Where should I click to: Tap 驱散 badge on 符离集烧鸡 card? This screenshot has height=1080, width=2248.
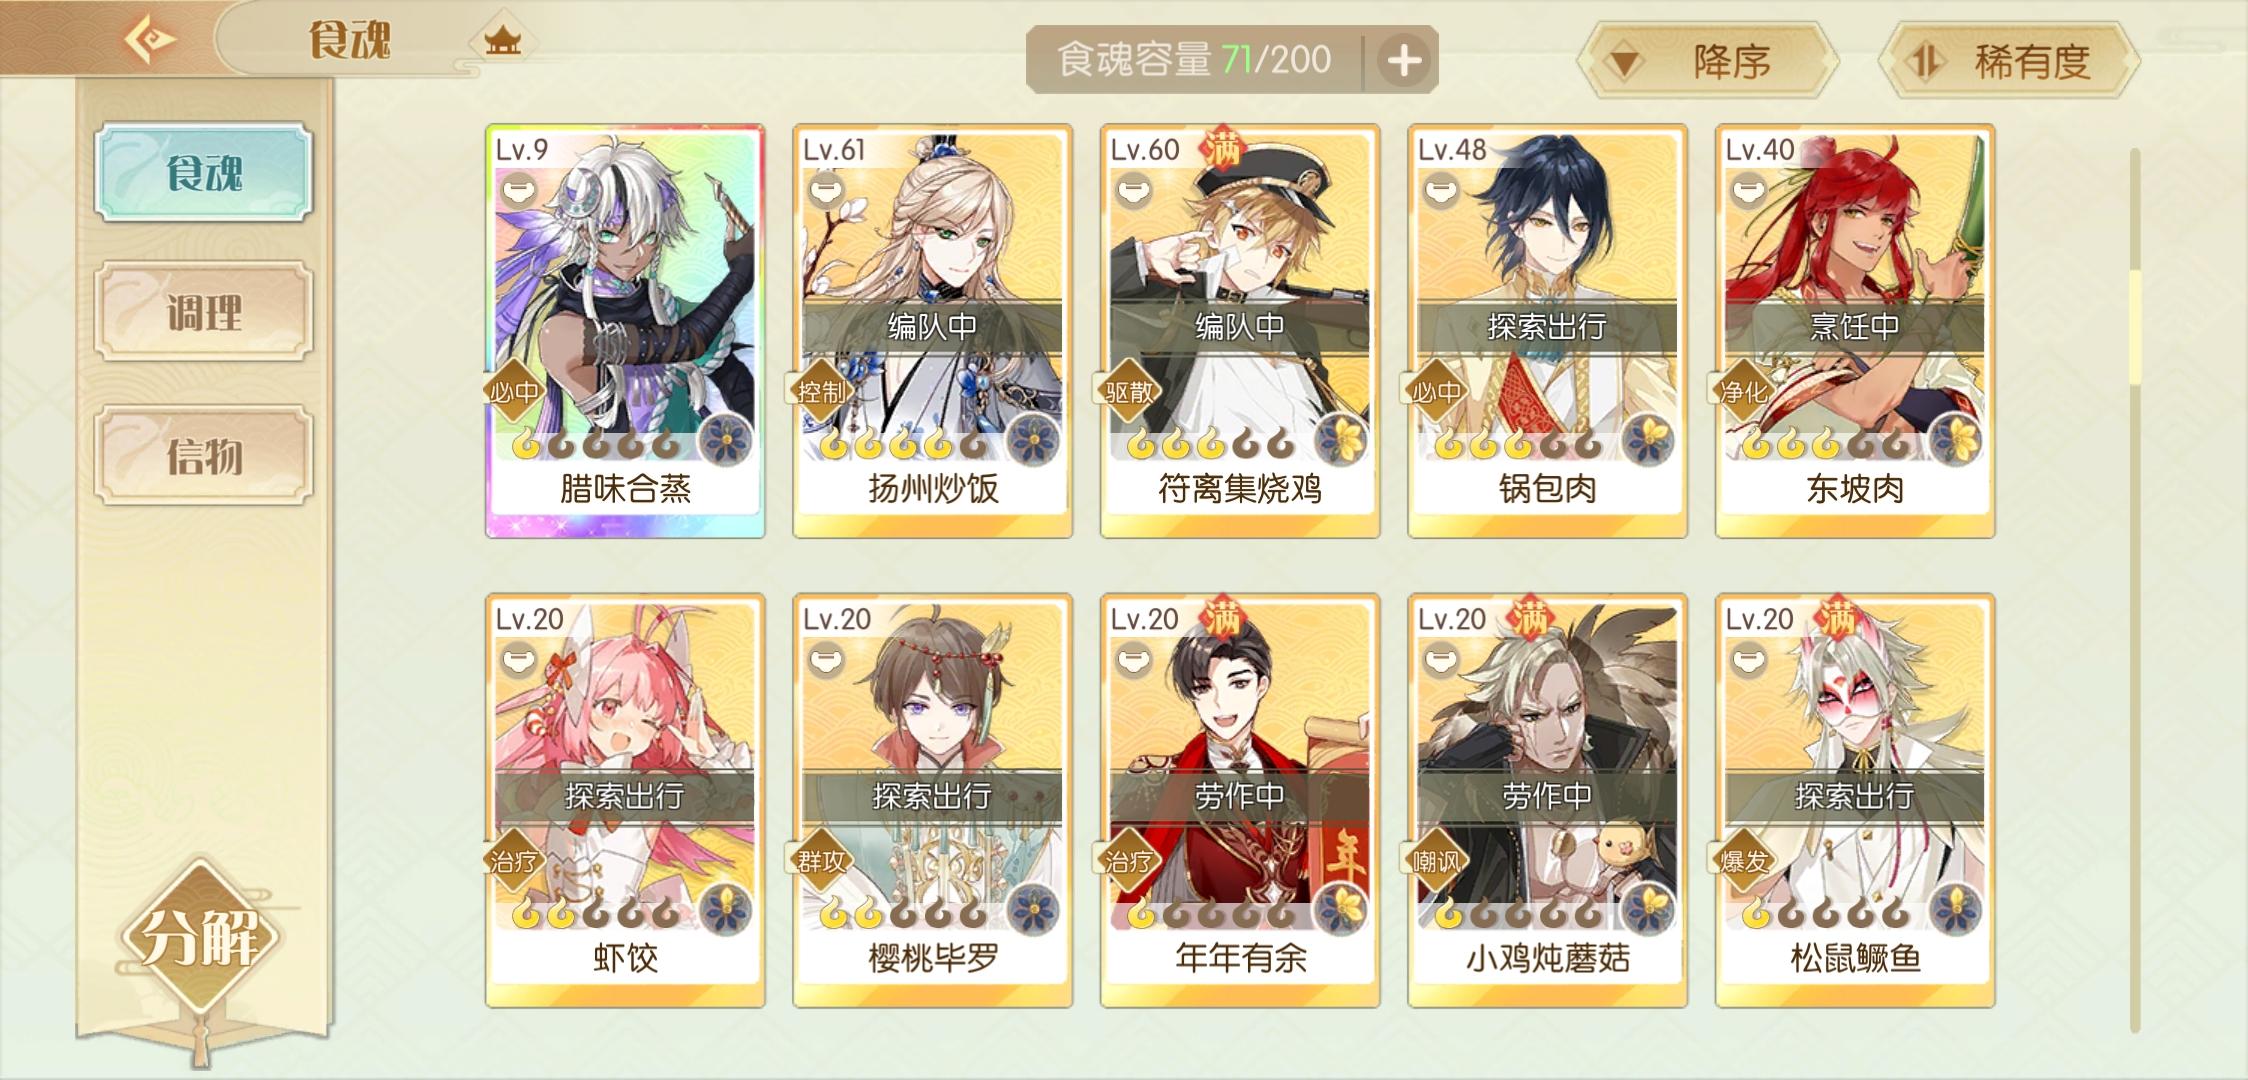tap(1128, 392)
